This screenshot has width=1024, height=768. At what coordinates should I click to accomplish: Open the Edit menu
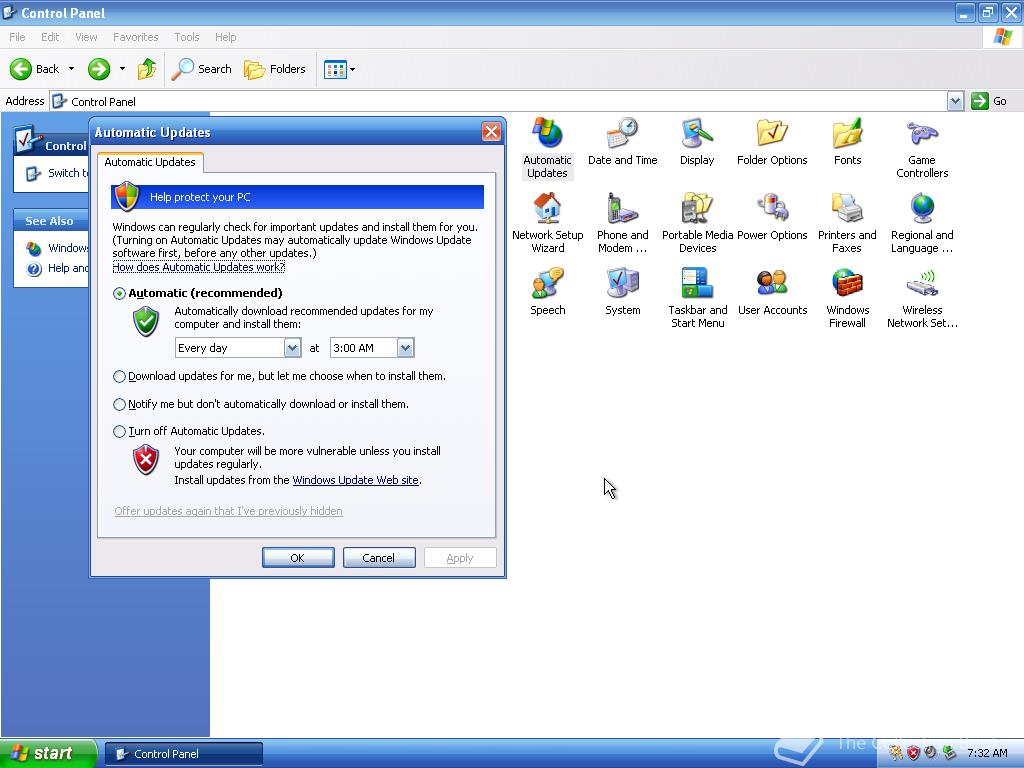click(x=50, y=37)
